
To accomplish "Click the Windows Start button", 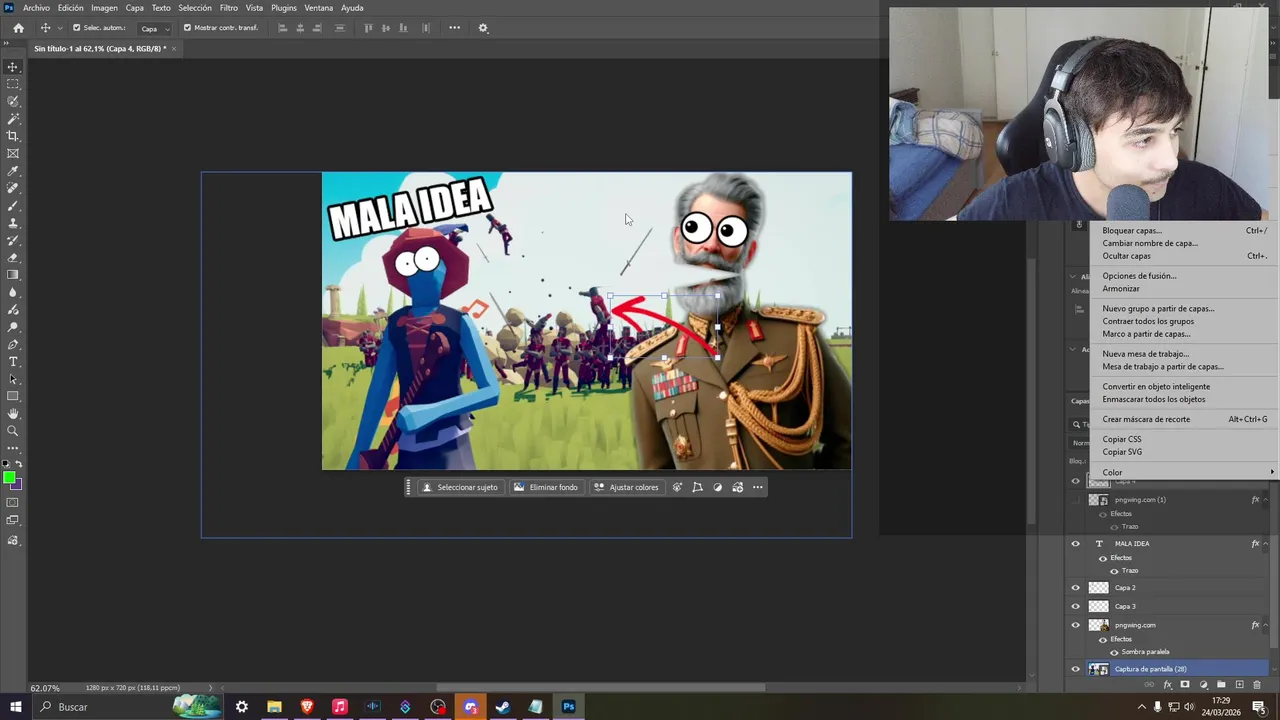I will click(15, 707).
